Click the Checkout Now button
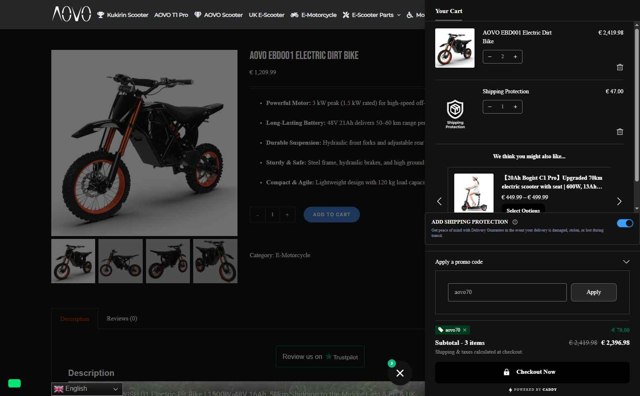 pyautogui.click(x=532, y=372)
